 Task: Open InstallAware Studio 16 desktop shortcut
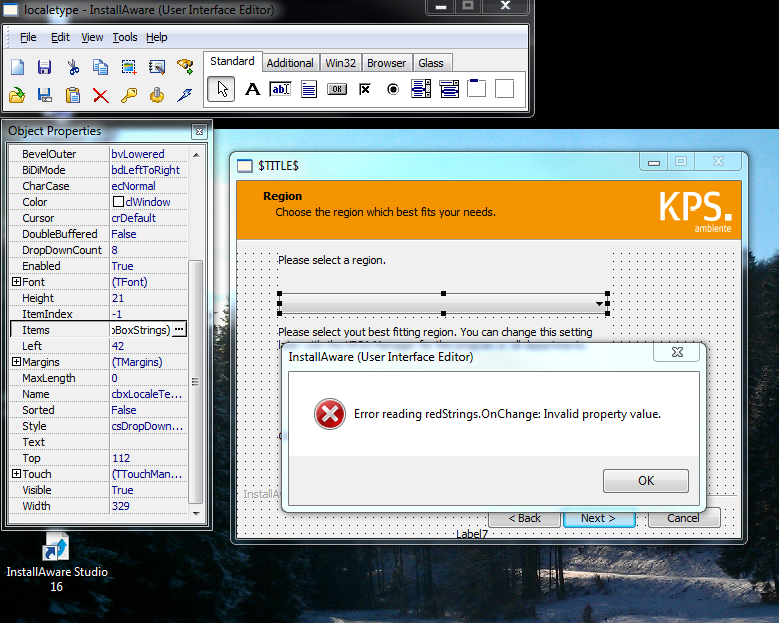click(56, 562)
